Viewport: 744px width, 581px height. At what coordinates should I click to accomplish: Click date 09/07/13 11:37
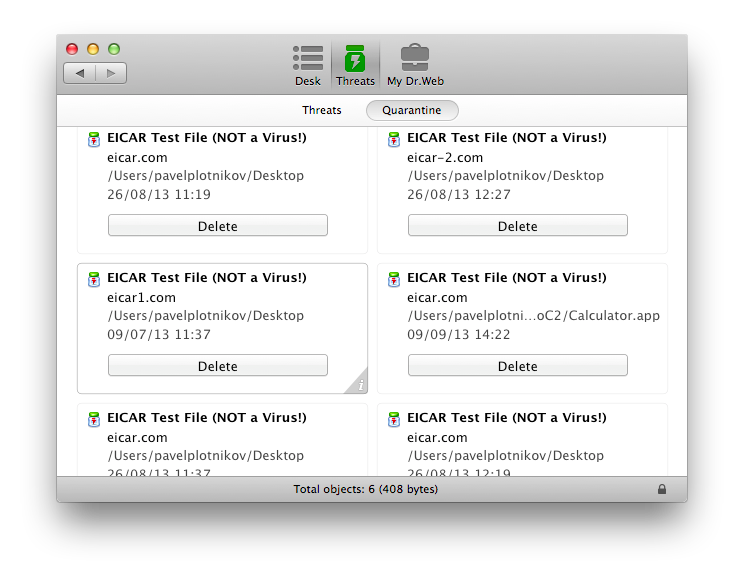tap(158, 335)
